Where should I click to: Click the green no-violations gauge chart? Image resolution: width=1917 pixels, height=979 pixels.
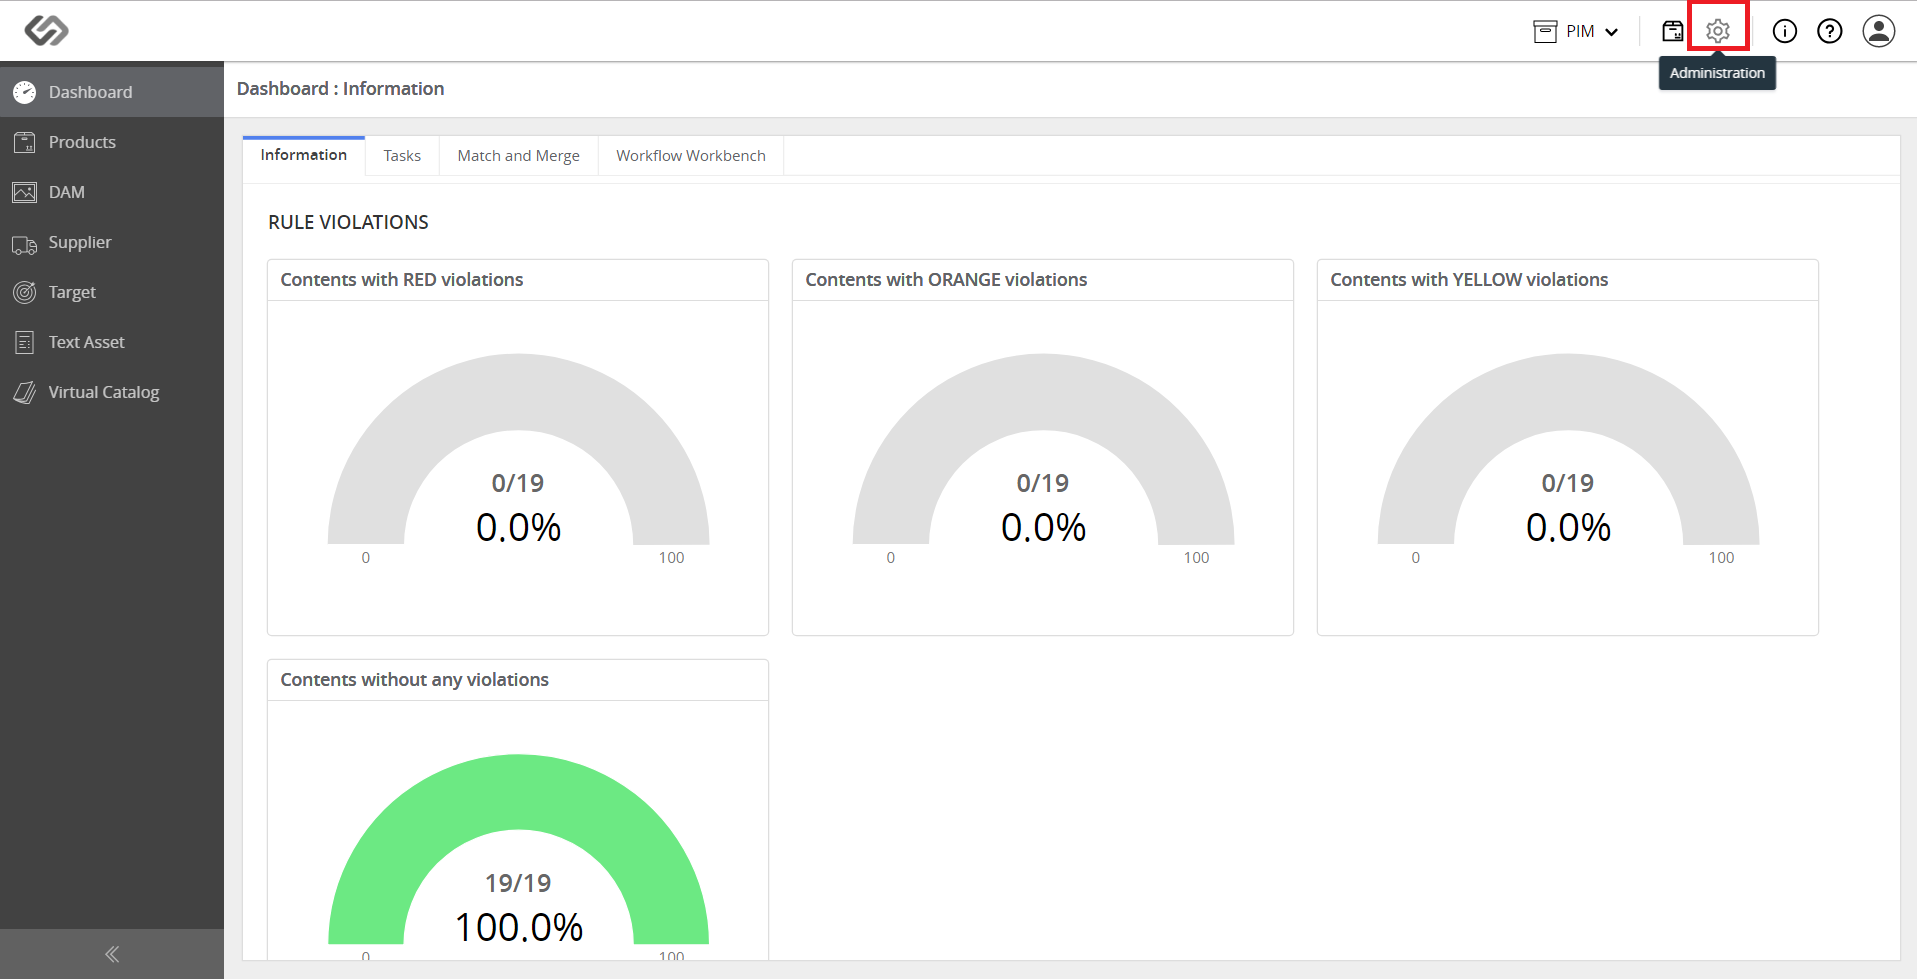518,849
